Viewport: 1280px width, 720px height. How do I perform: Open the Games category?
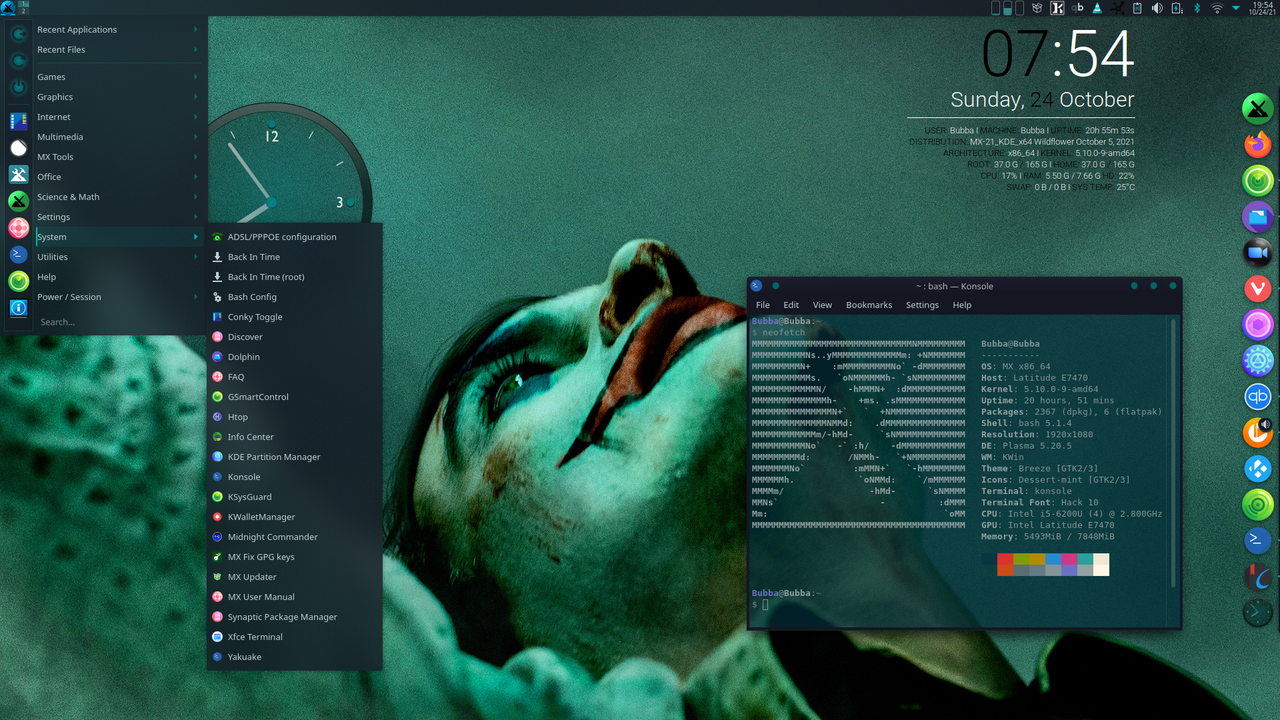tap(117, 77)
